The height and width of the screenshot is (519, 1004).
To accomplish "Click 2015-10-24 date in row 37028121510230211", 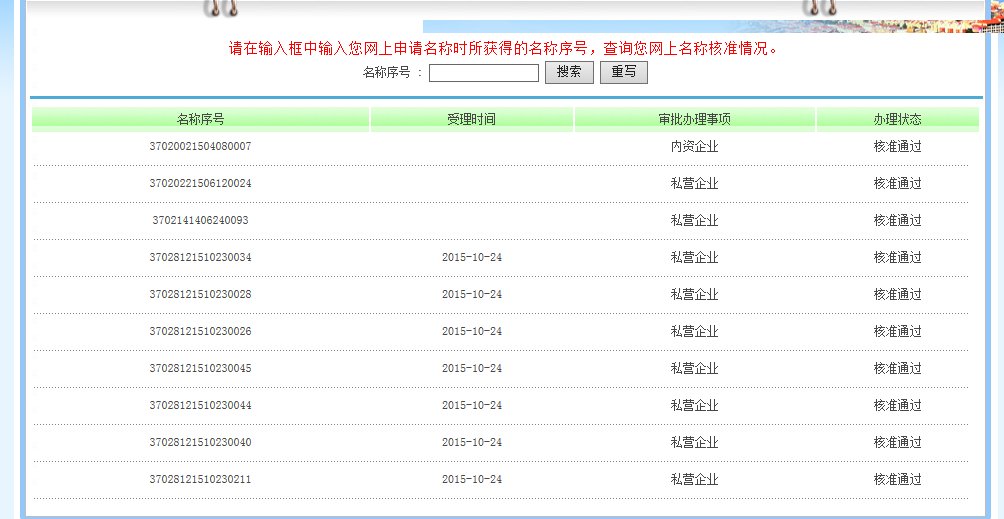I will coord(472,479).
